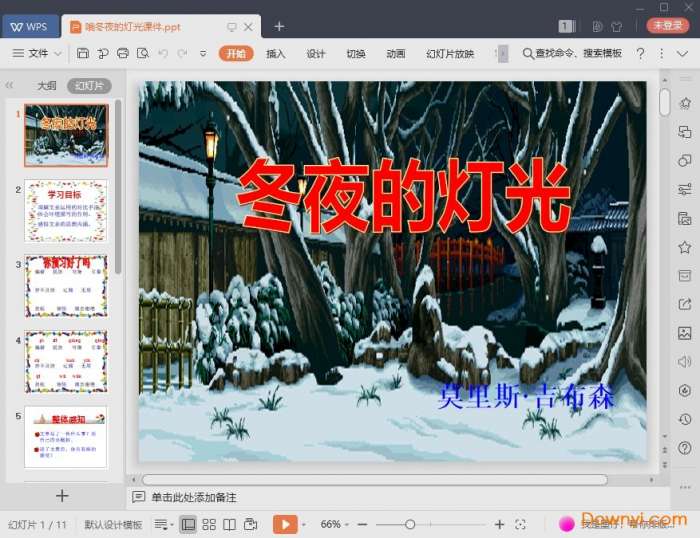The width and height of the screenshot is (700, 538).
Task: Click the search commands box 查找命令
Action: pyautogui.click(x=572, y=54)
